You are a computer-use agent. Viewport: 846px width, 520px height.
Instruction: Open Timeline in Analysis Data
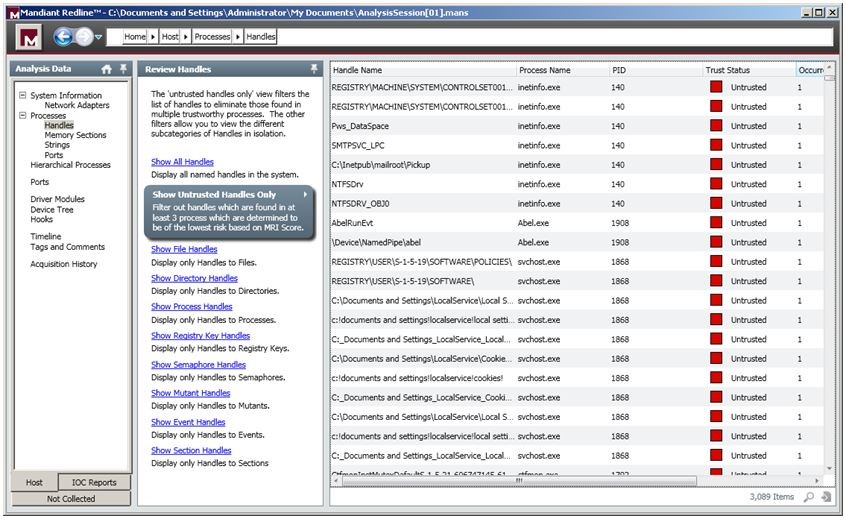[x=46, y=237]
